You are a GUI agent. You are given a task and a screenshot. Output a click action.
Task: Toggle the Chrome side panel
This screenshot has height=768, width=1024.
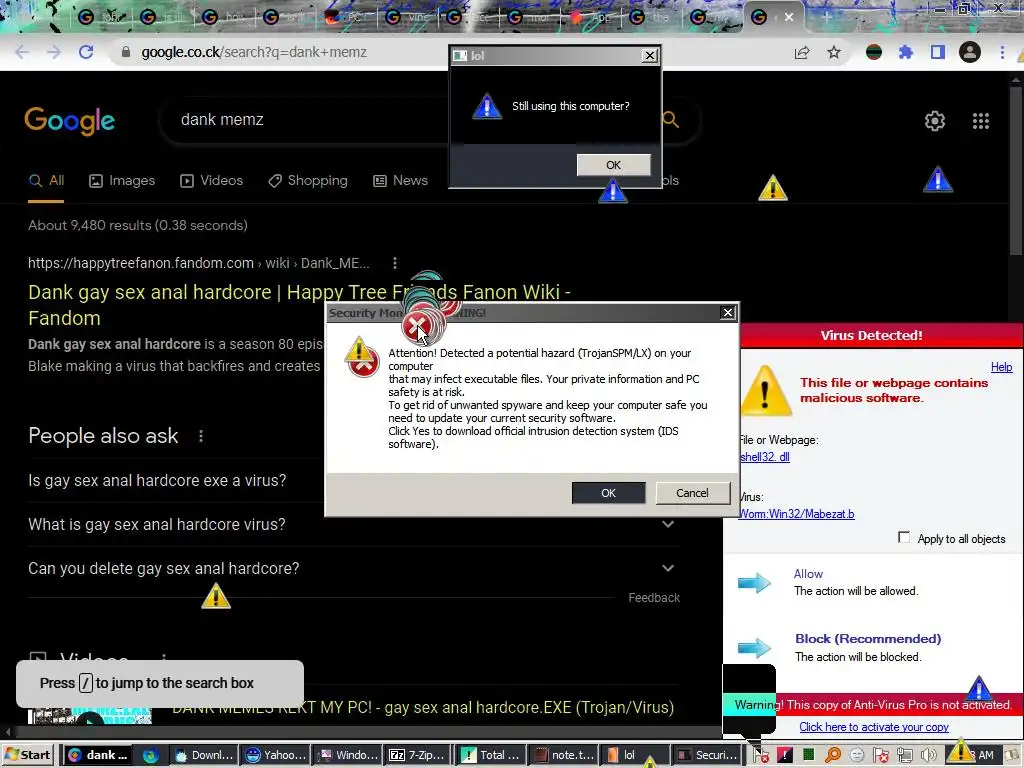pos(938,52)
